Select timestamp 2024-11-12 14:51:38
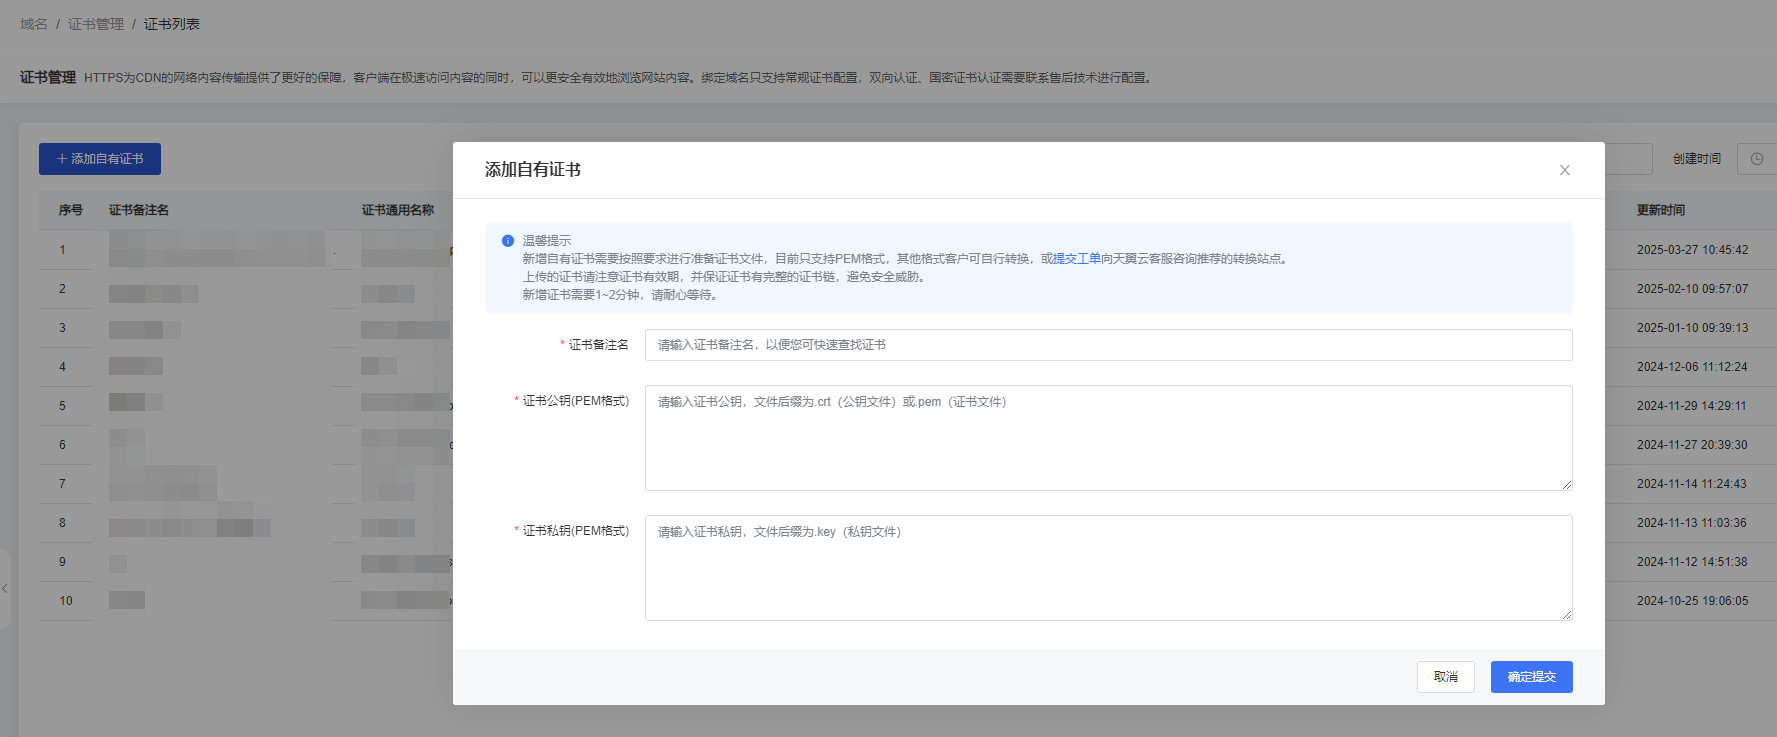1777x737 pixels. pos(1693,562)
